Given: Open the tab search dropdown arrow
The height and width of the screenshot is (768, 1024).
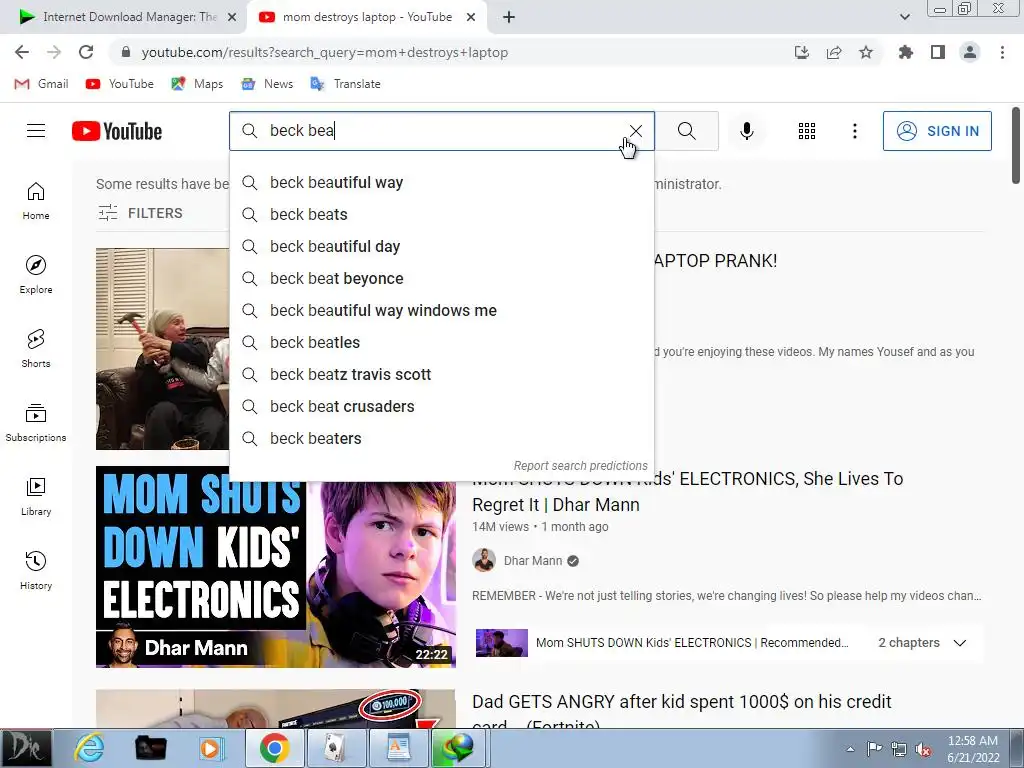Looking at the screenshot, I should click(904, 17).
